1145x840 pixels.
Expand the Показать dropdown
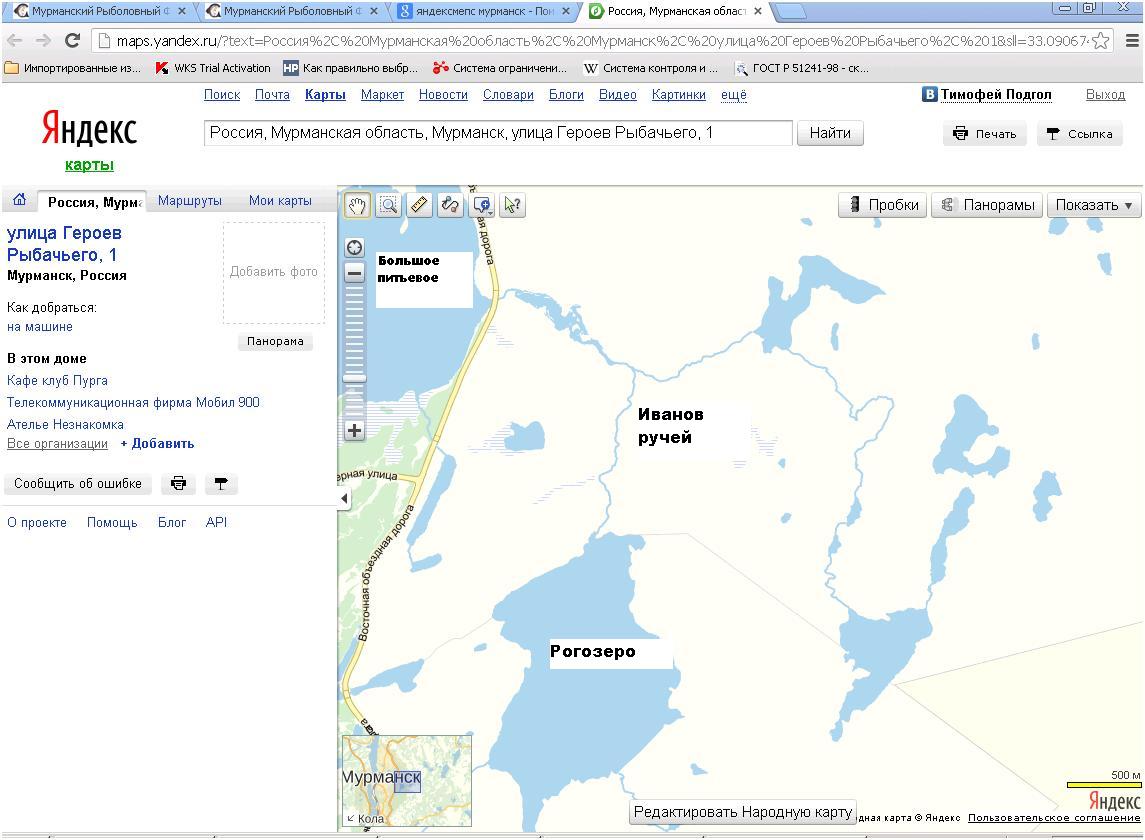pyautogui.click(x=1094, y=205)
